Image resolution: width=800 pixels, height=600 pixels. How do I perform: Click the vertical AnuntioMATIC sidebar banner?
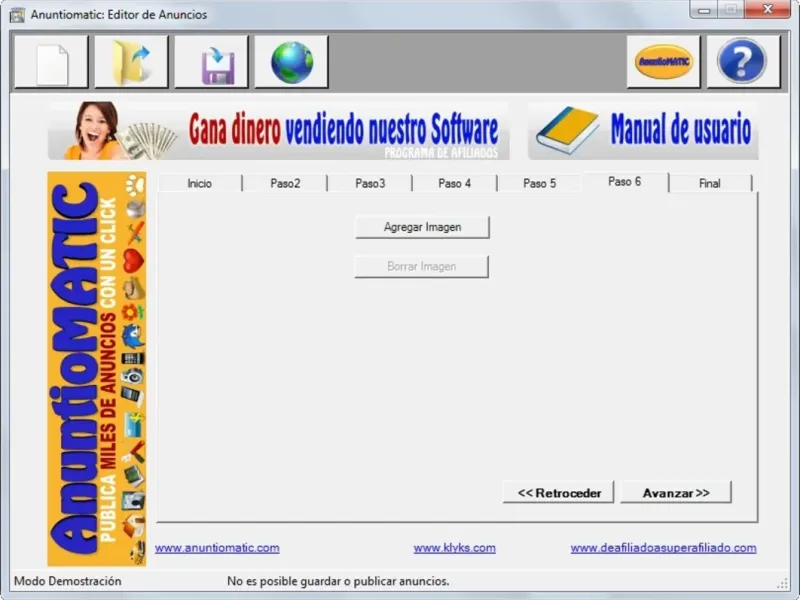tap(97, 368)
